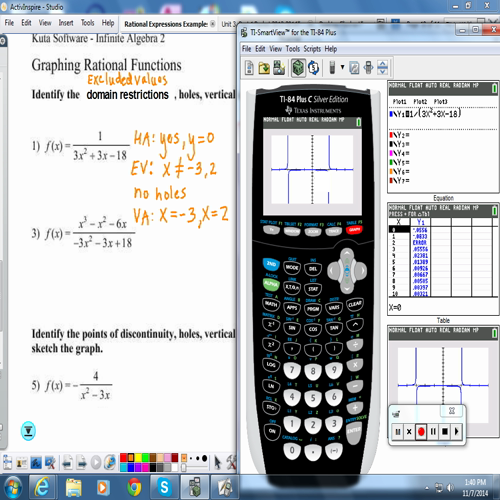Click the ZOOM key on calculator
This screenshot has height=500, width=500.
[313, 231]
